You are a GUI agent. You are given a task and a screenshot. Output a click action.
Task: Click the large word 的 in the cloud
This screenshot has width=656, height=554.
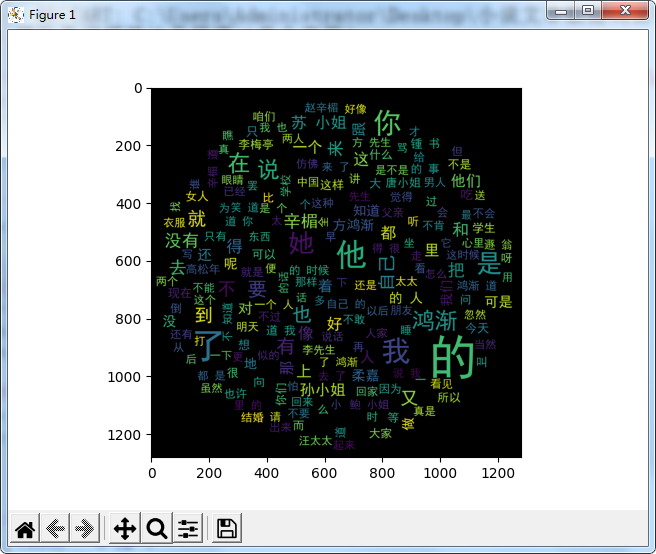click(452, 357)
